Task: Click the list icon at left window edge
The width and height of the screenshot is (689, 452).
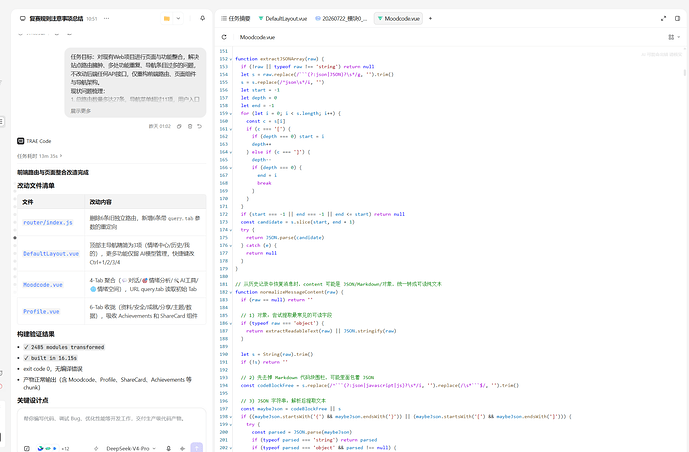Action: tap(2, 121)
